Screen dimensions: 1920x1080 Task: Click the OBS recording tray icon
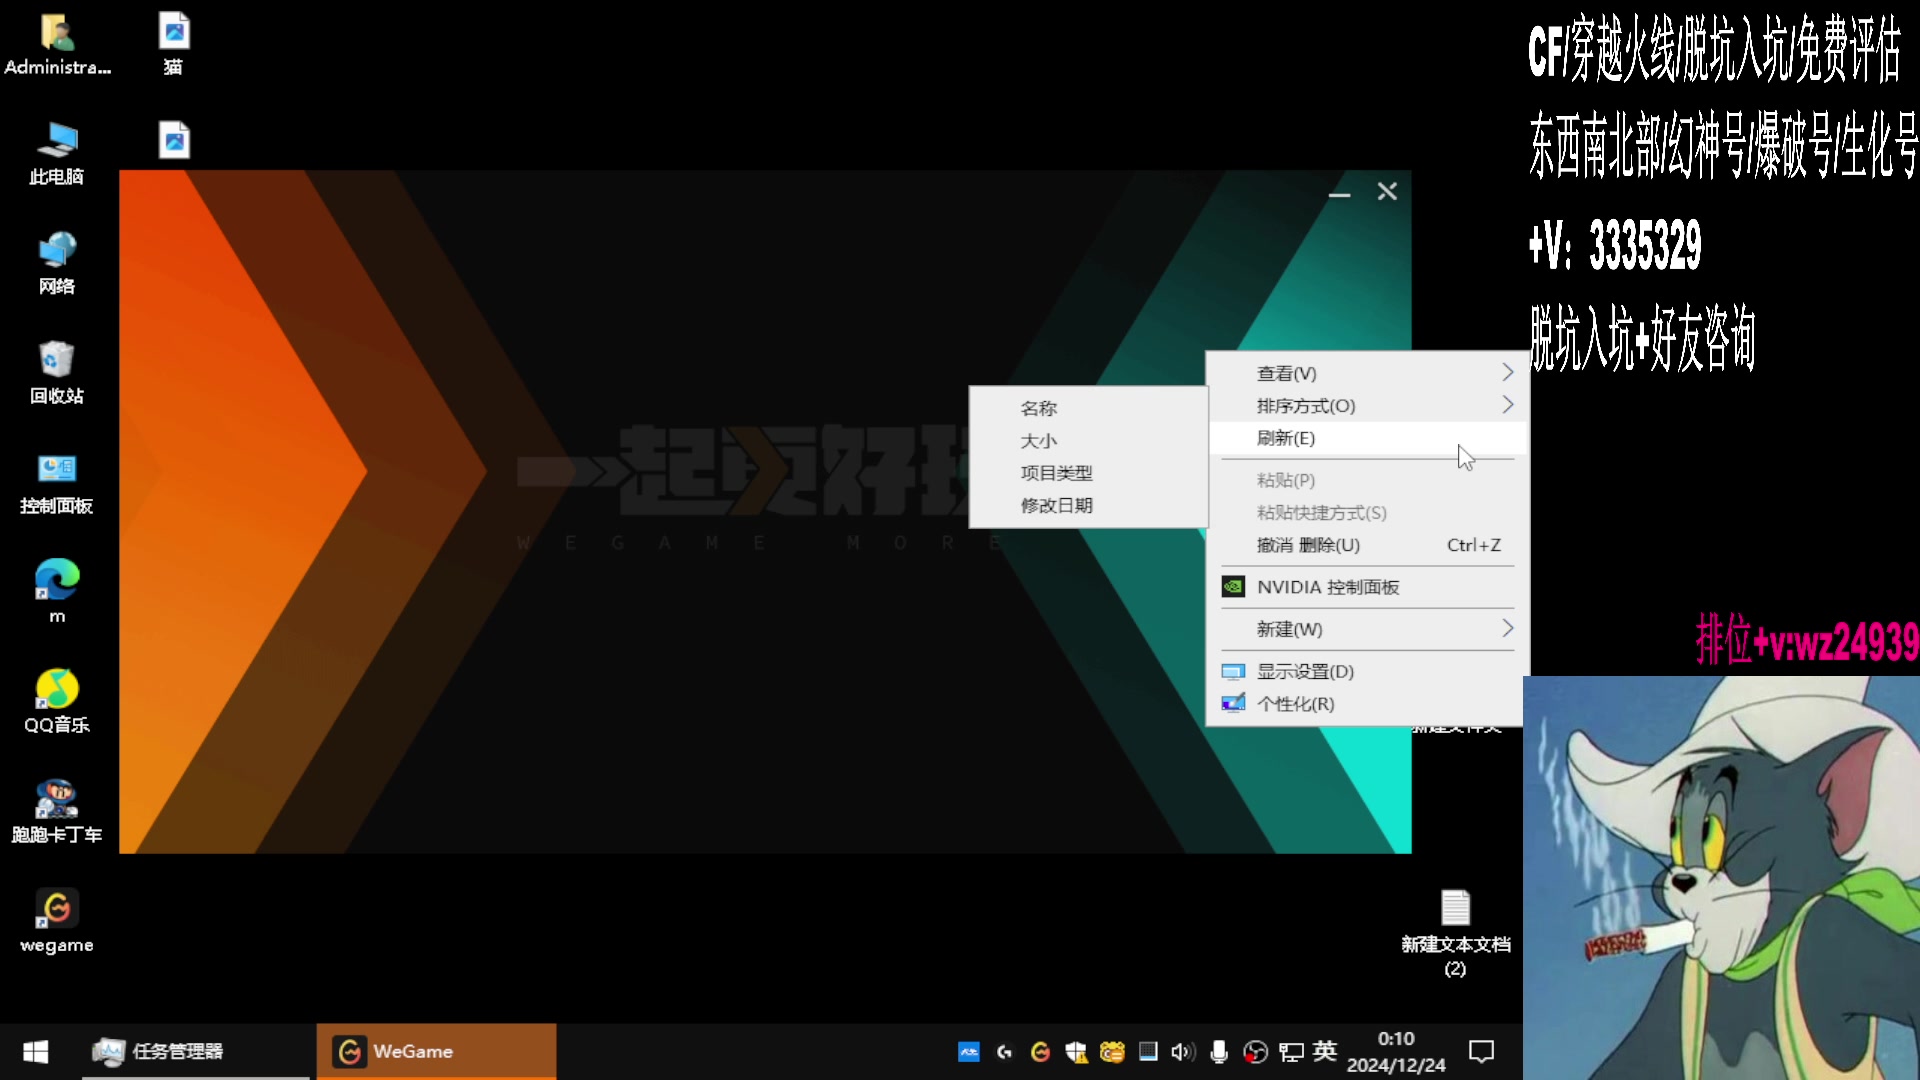1255,1052
